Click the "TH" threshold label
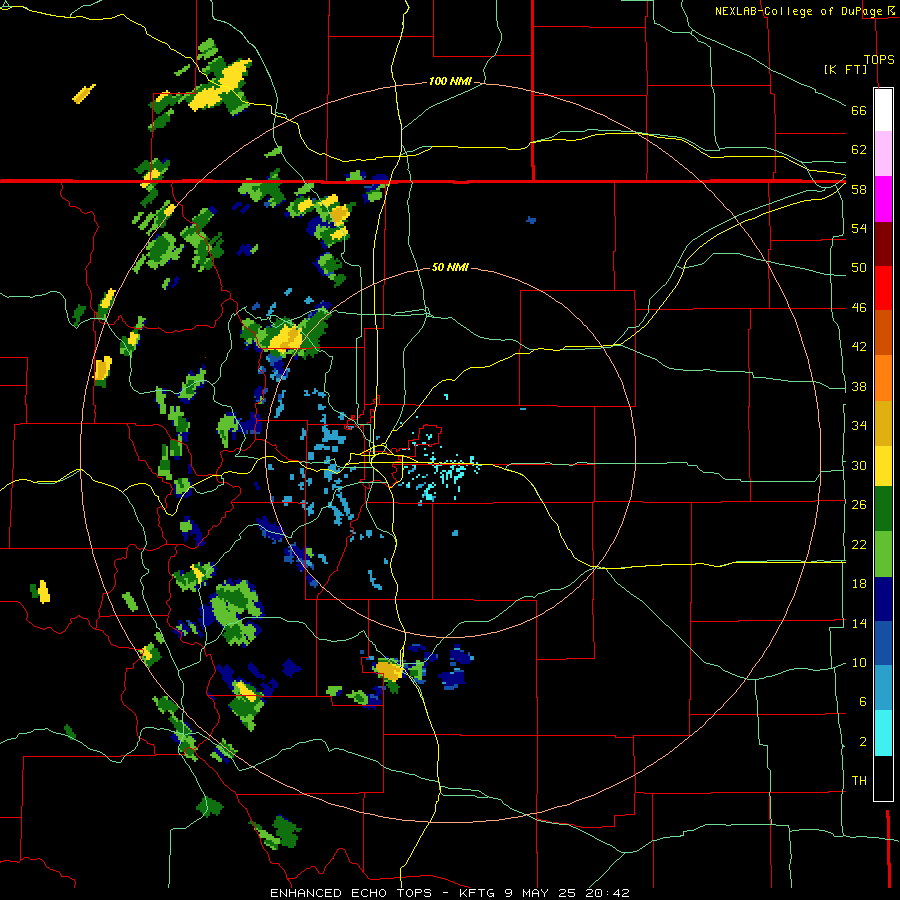Image resolution: width=900 pixels, height=900 pixels. 859,781
